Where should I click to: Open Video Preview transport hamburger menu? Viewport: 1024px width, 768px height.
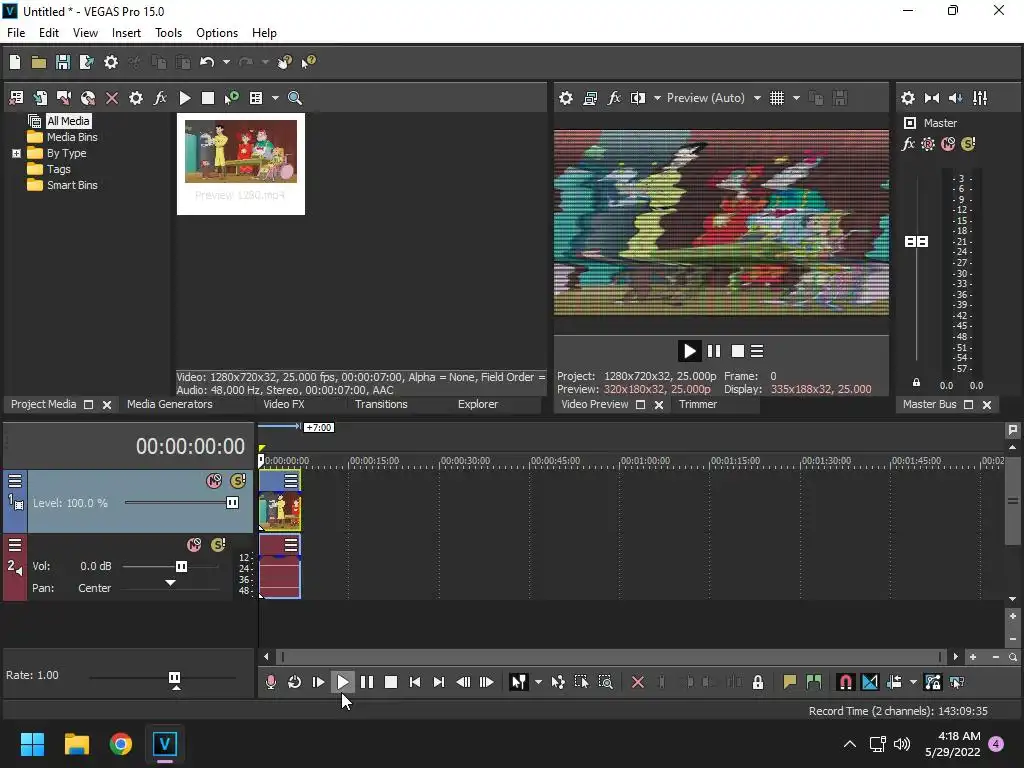point(757,351)
